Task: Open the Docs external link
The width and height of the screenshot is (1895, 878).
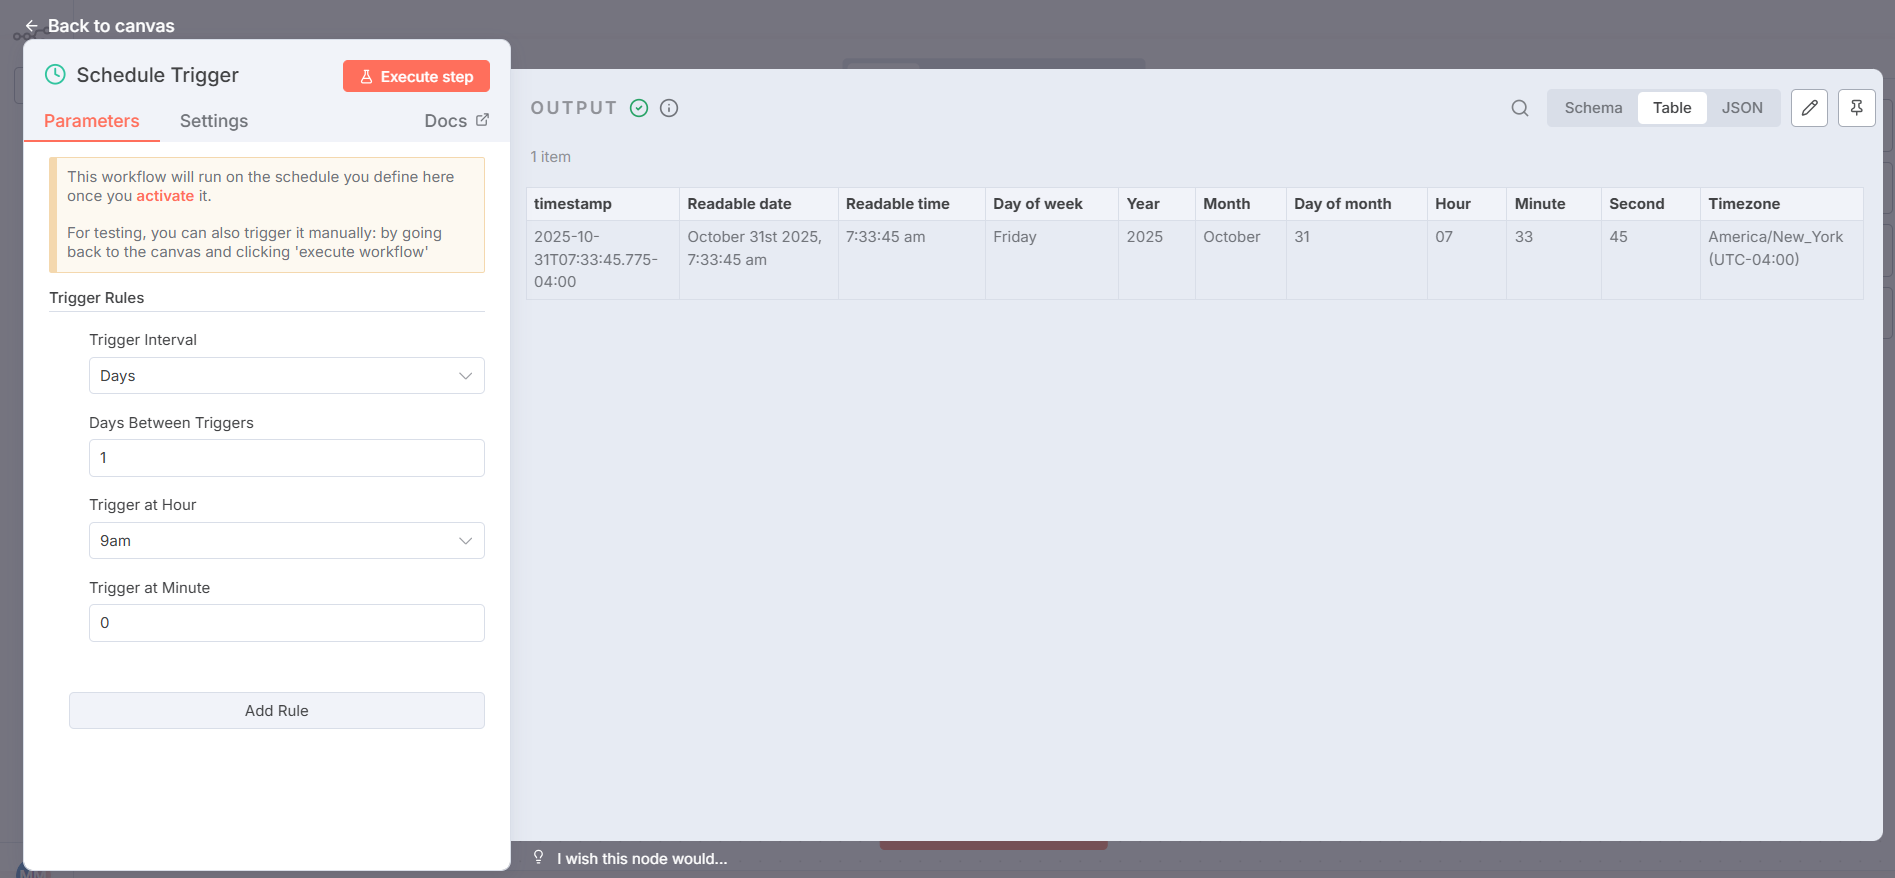Action: 456,121
